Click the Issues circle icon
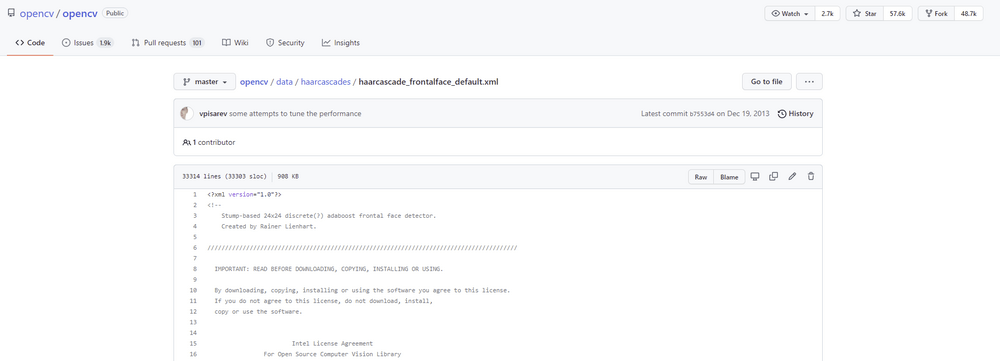Viewport: 1000px width, 361px height. (66, 43)
